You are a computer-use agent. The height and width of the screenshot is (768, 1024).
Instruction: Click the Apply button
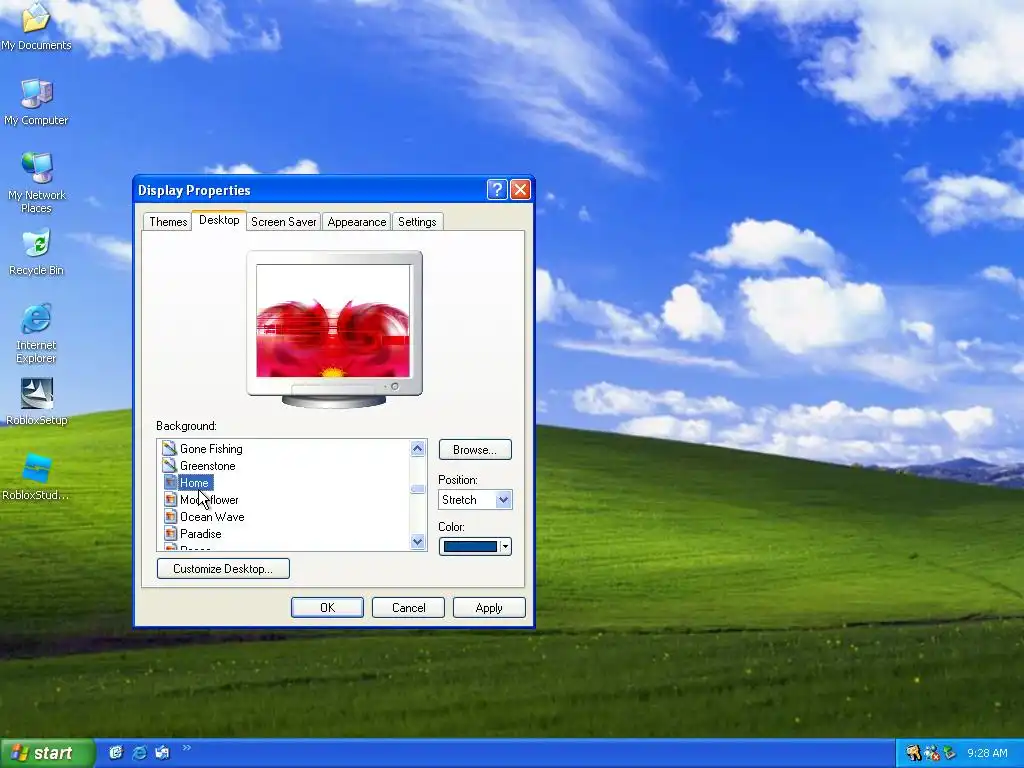coord(489,607)
